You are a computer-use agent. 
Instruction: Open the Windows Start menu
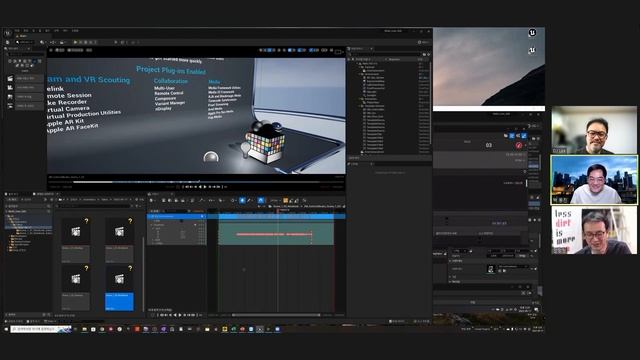[6, 329]
